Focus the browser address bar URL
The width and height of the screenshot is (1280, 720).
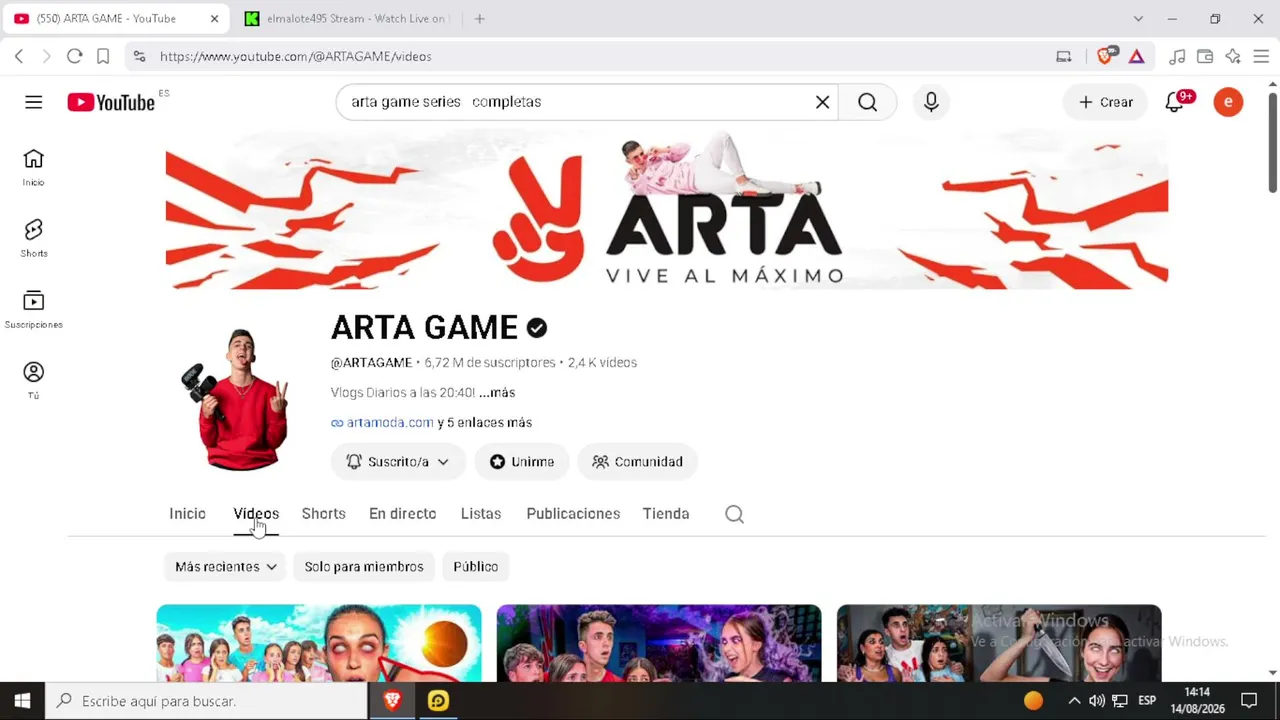tap(296, 56)
